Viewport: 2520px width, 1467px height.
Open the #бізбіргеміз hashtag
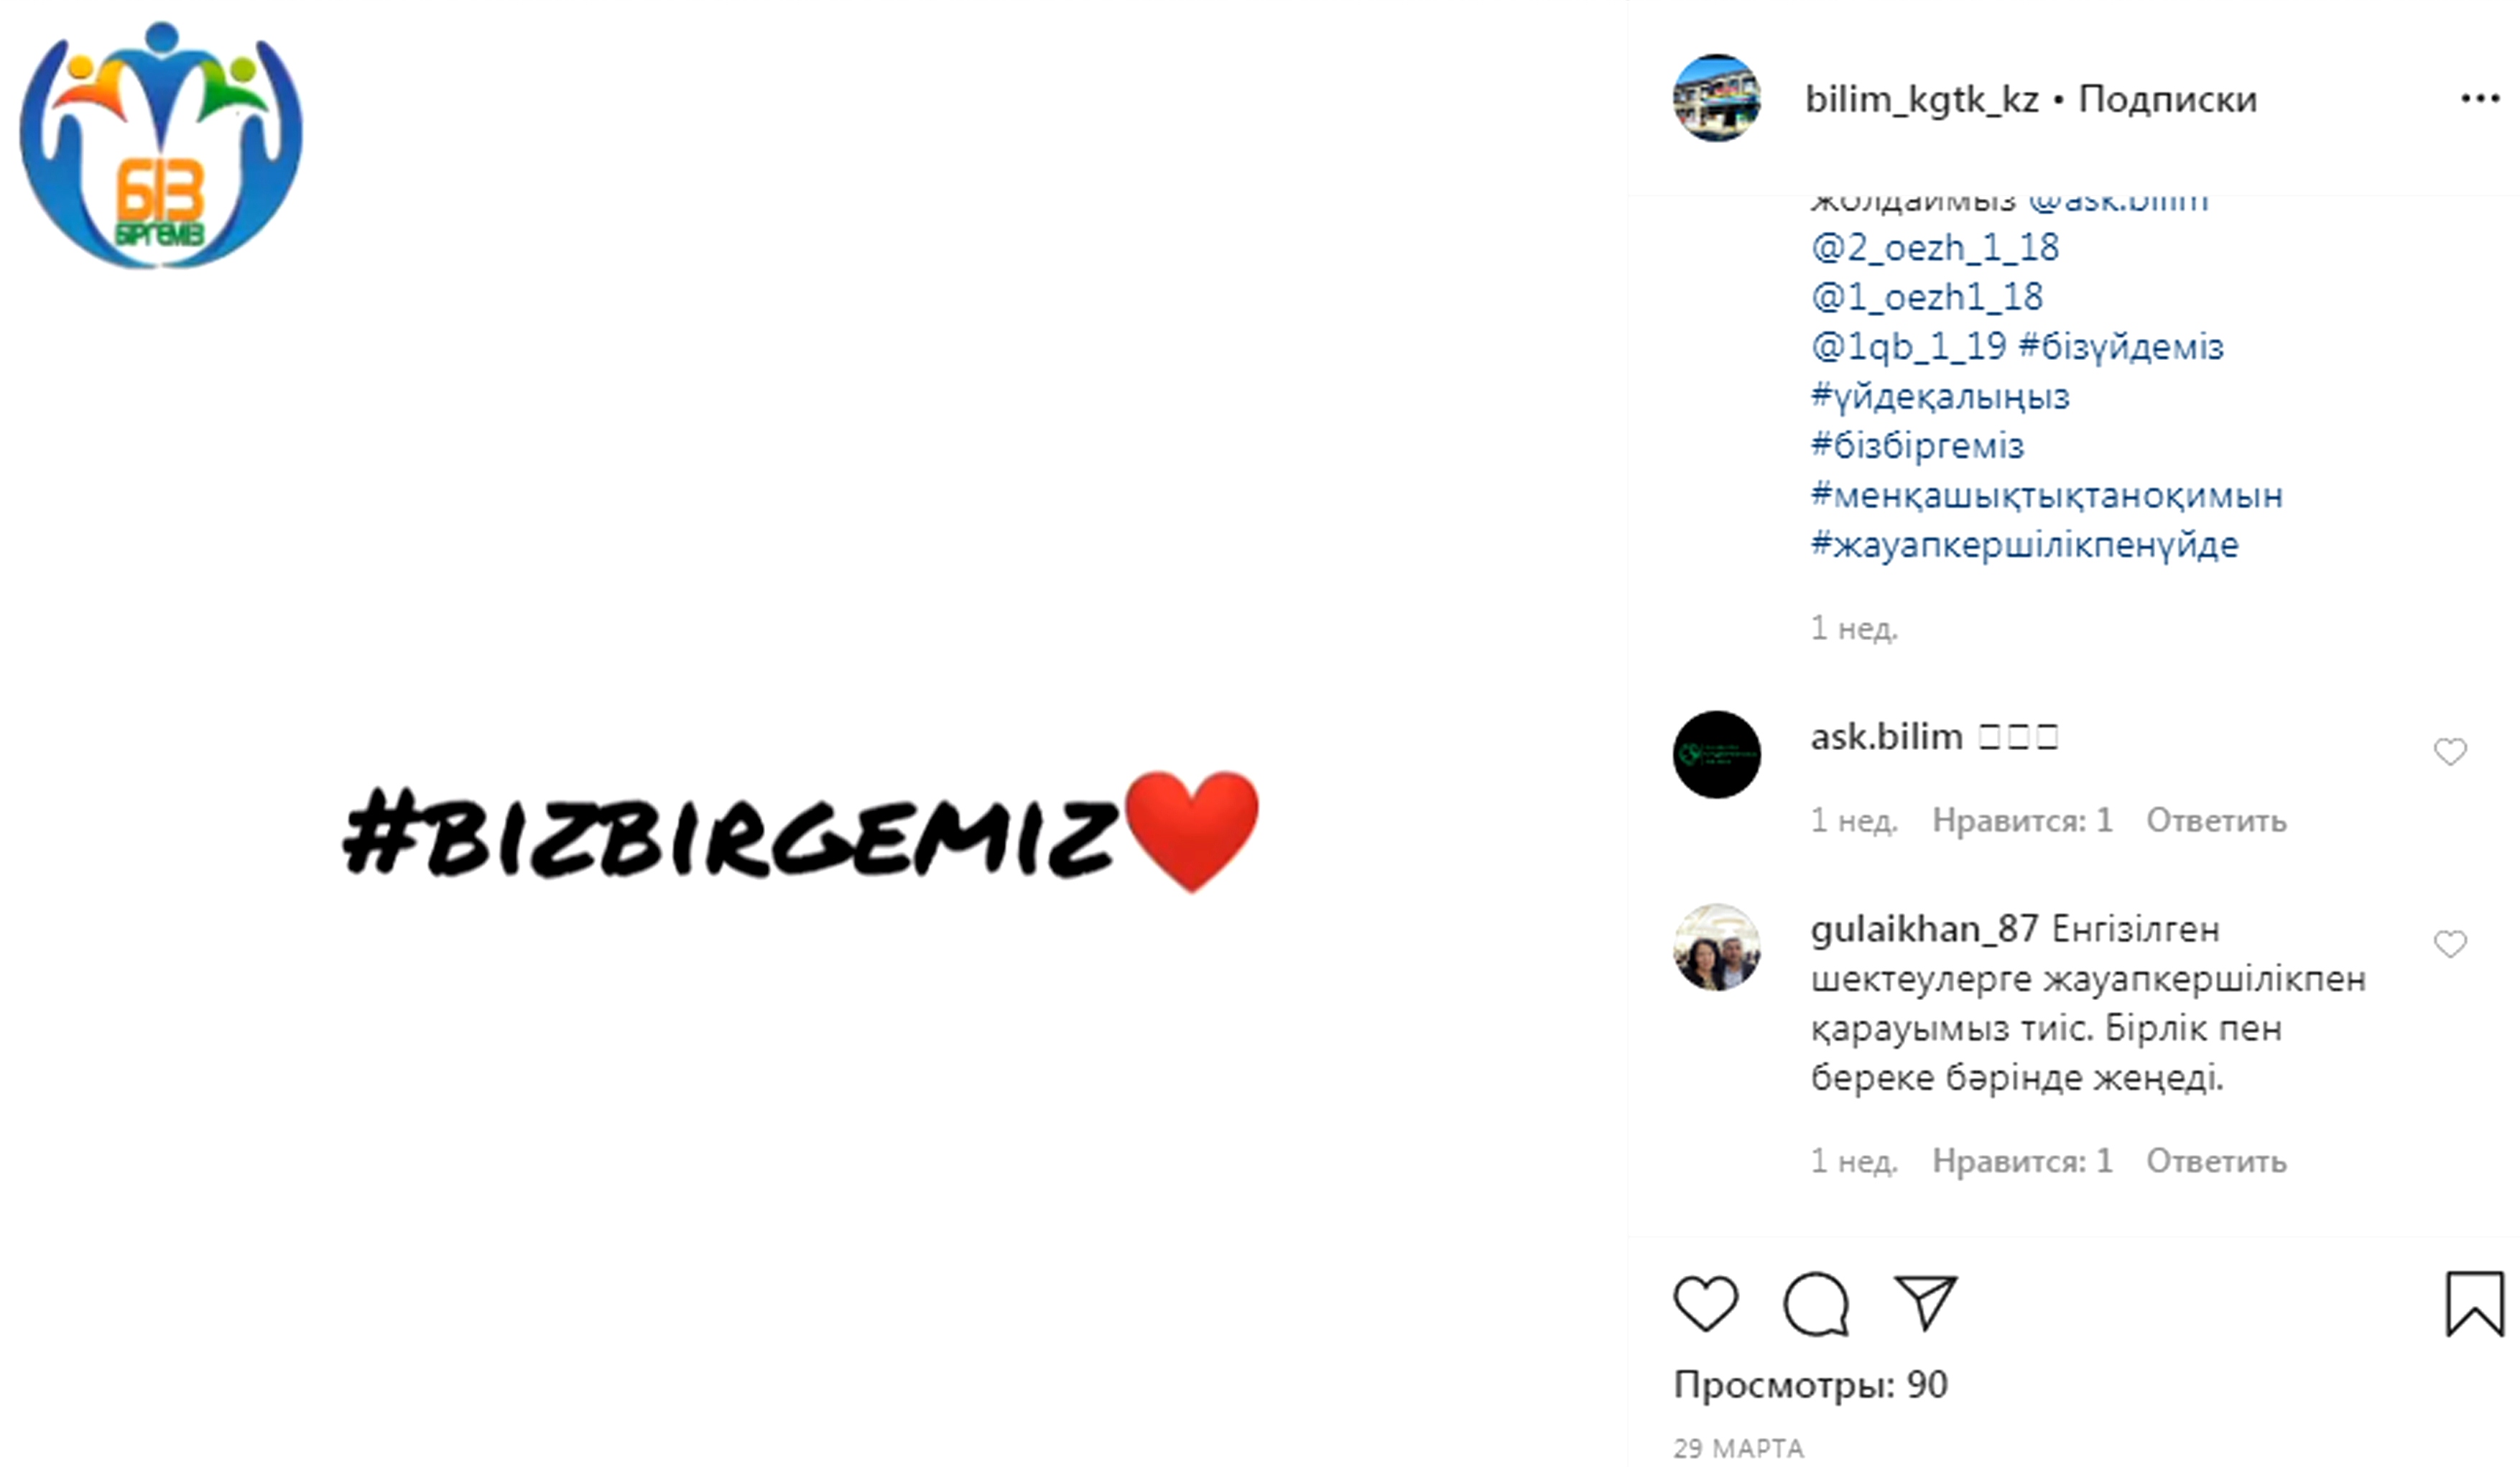[1918, 445]
